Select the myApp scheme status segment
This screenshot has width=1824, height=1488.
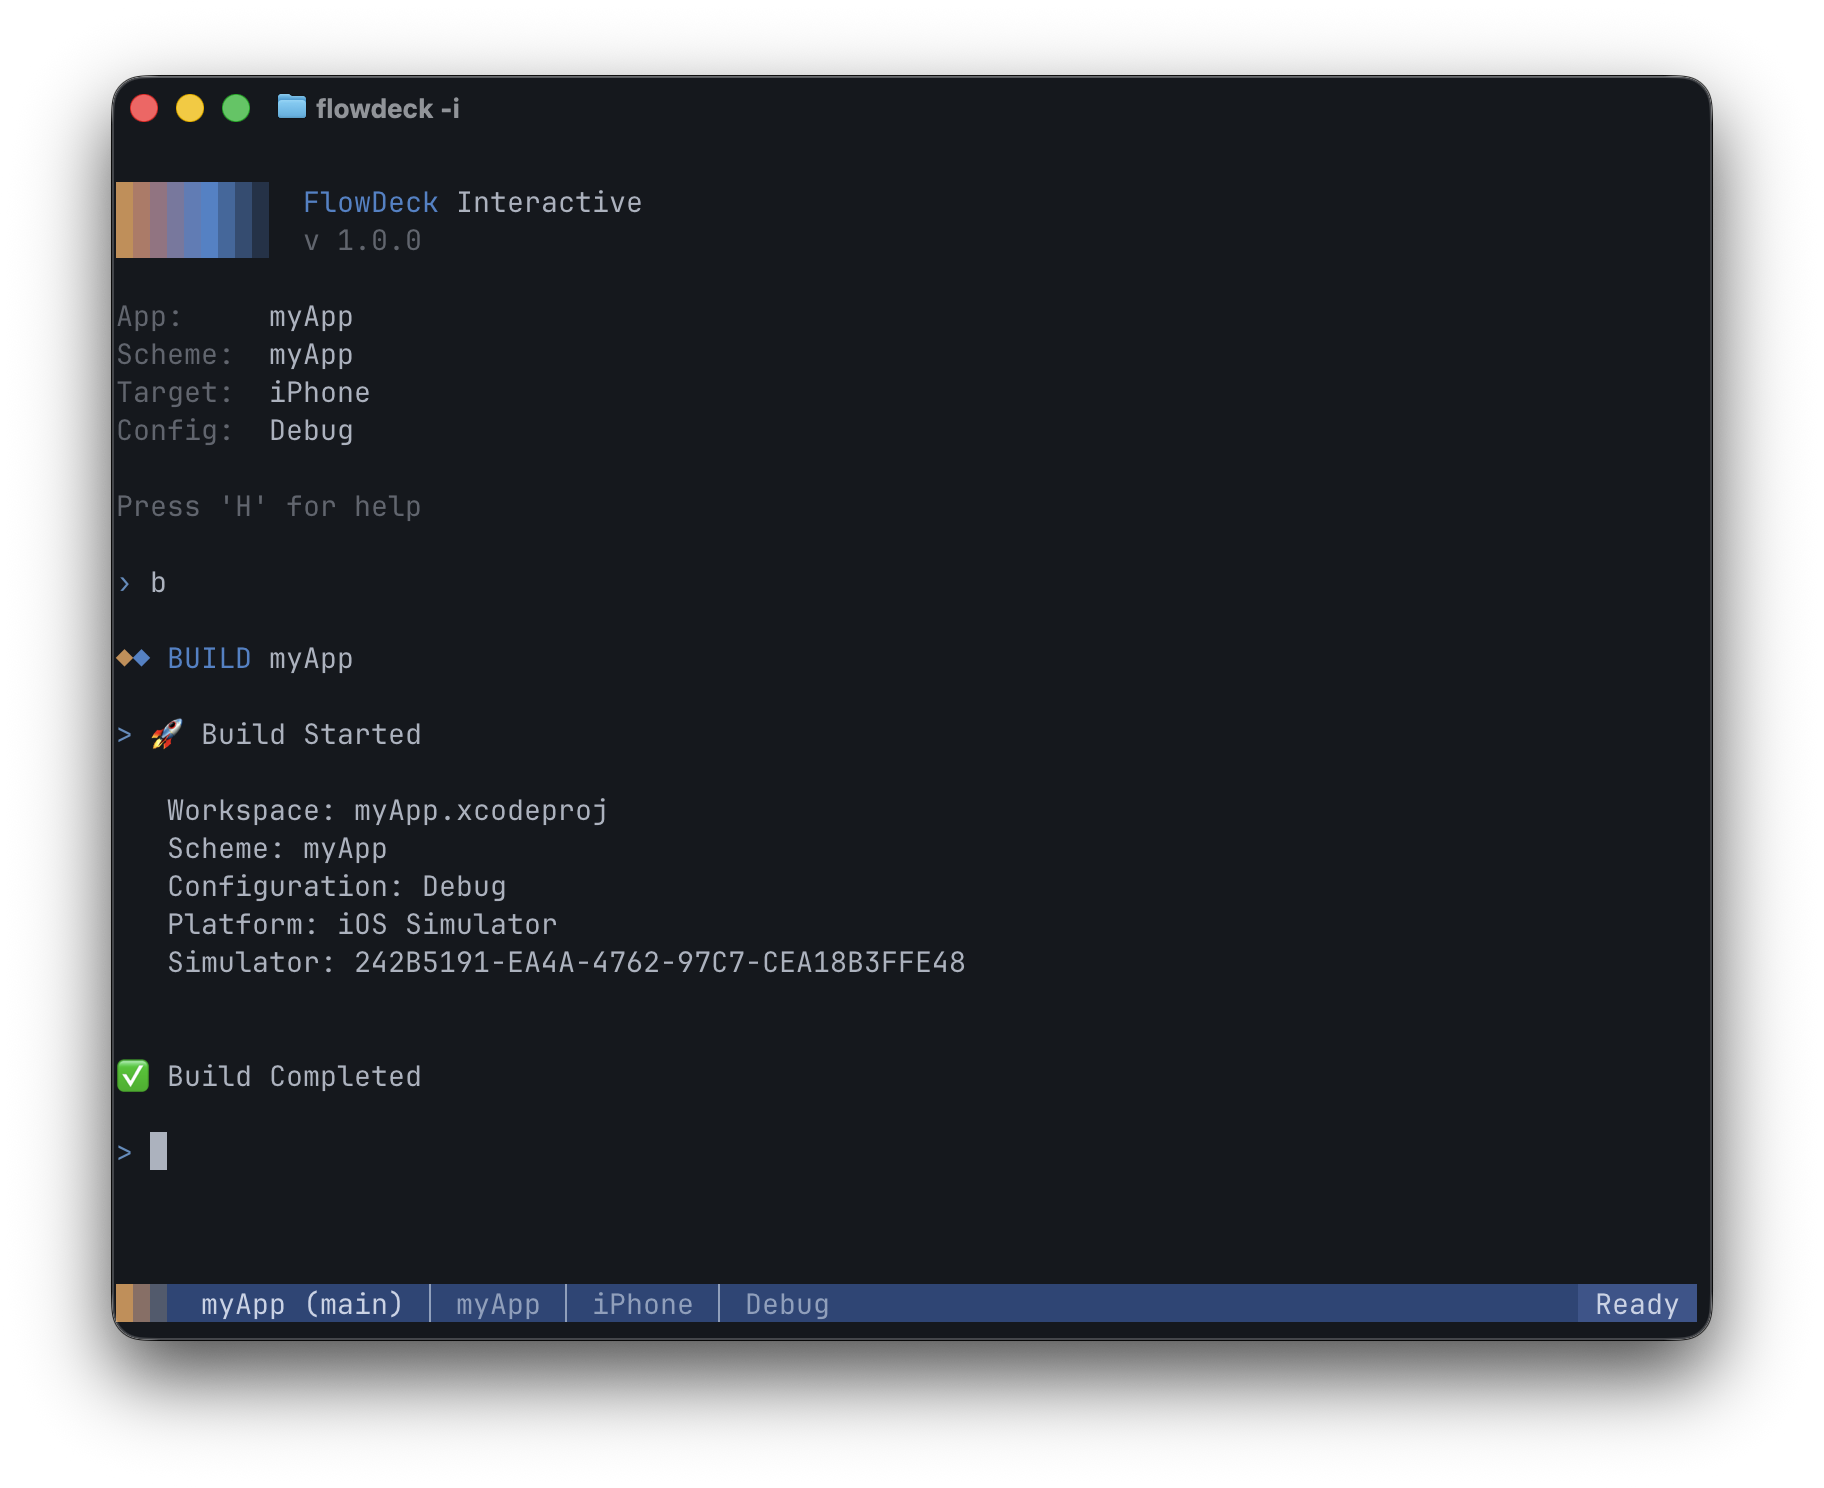[x=498, y=1304]
